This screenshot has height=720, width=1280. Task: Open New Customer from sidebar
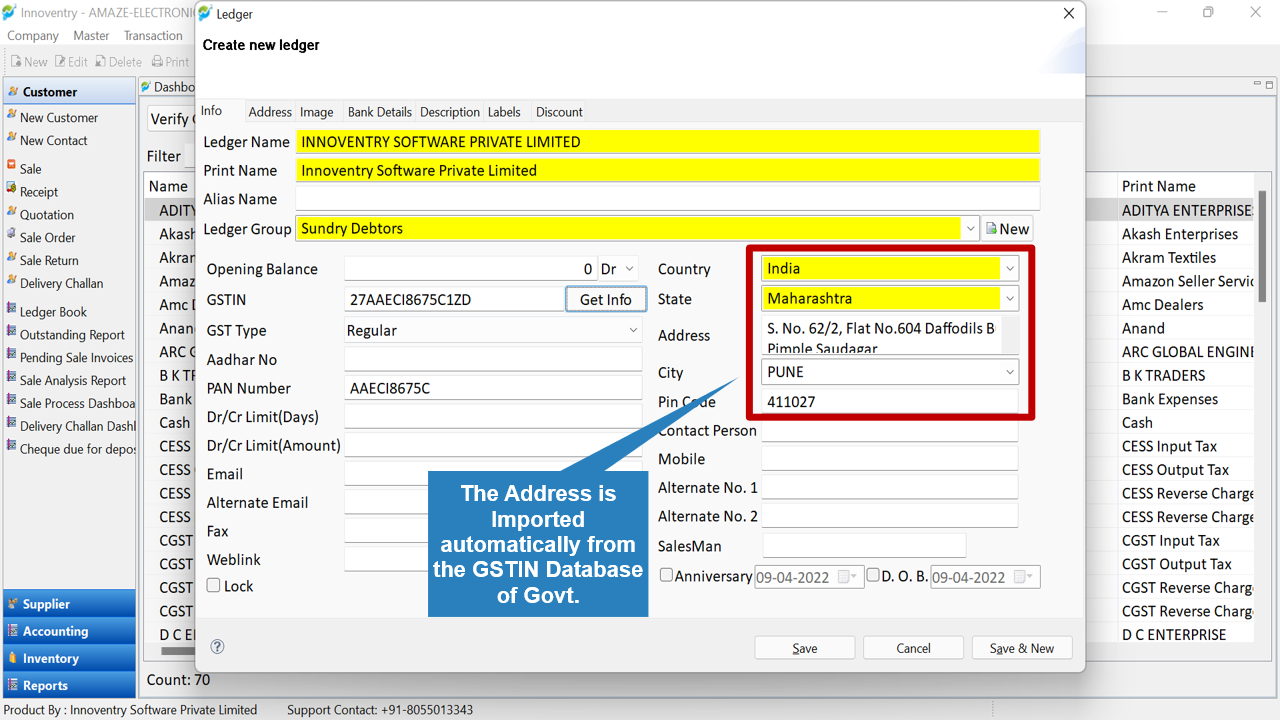pyautogui.click(x=58, y=117)
